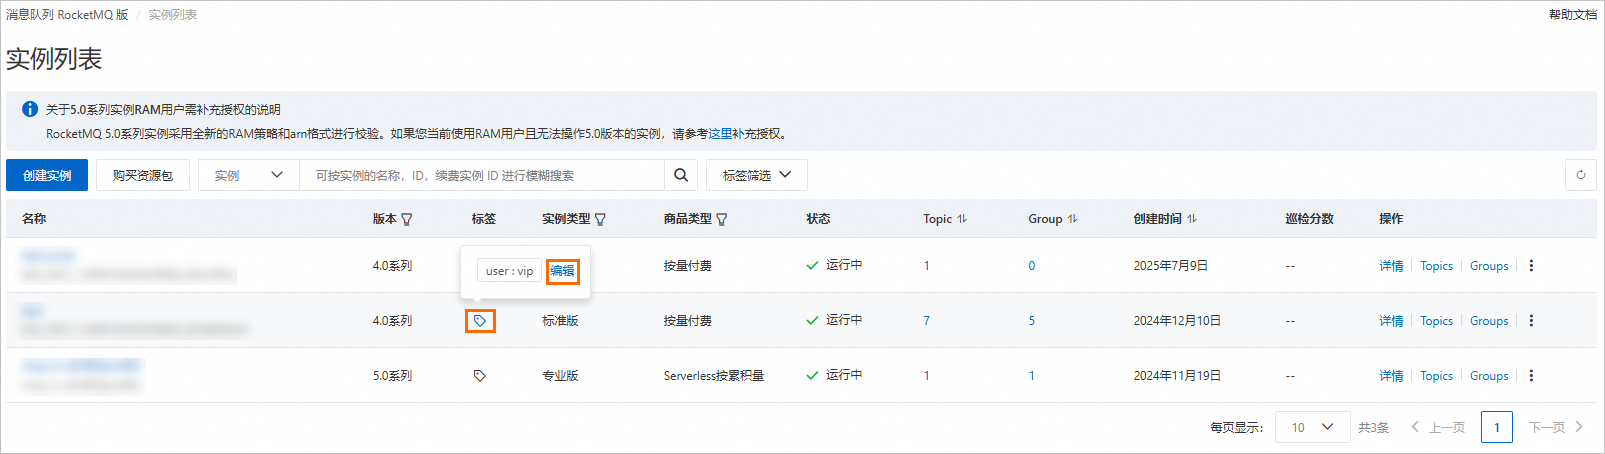
Task: Expand the 标签筛选 dropdown
Action: 756,175
